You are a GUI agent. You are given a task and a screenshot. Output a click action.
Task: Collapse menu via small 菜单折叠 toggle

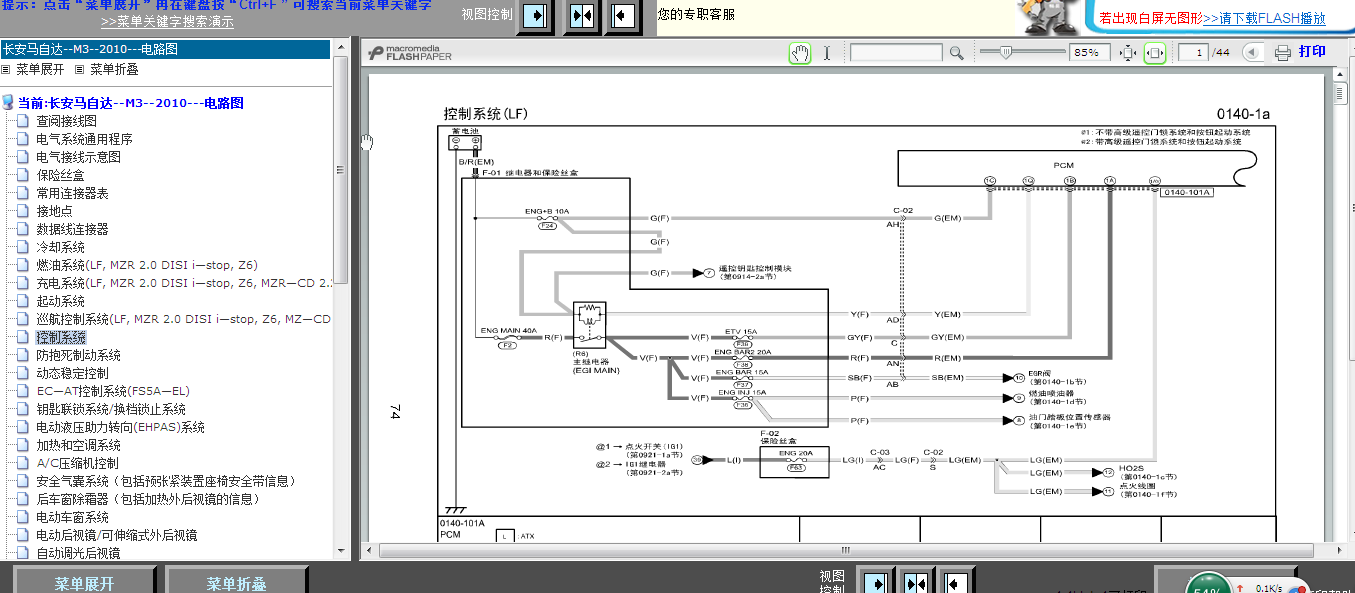point(108,70)
